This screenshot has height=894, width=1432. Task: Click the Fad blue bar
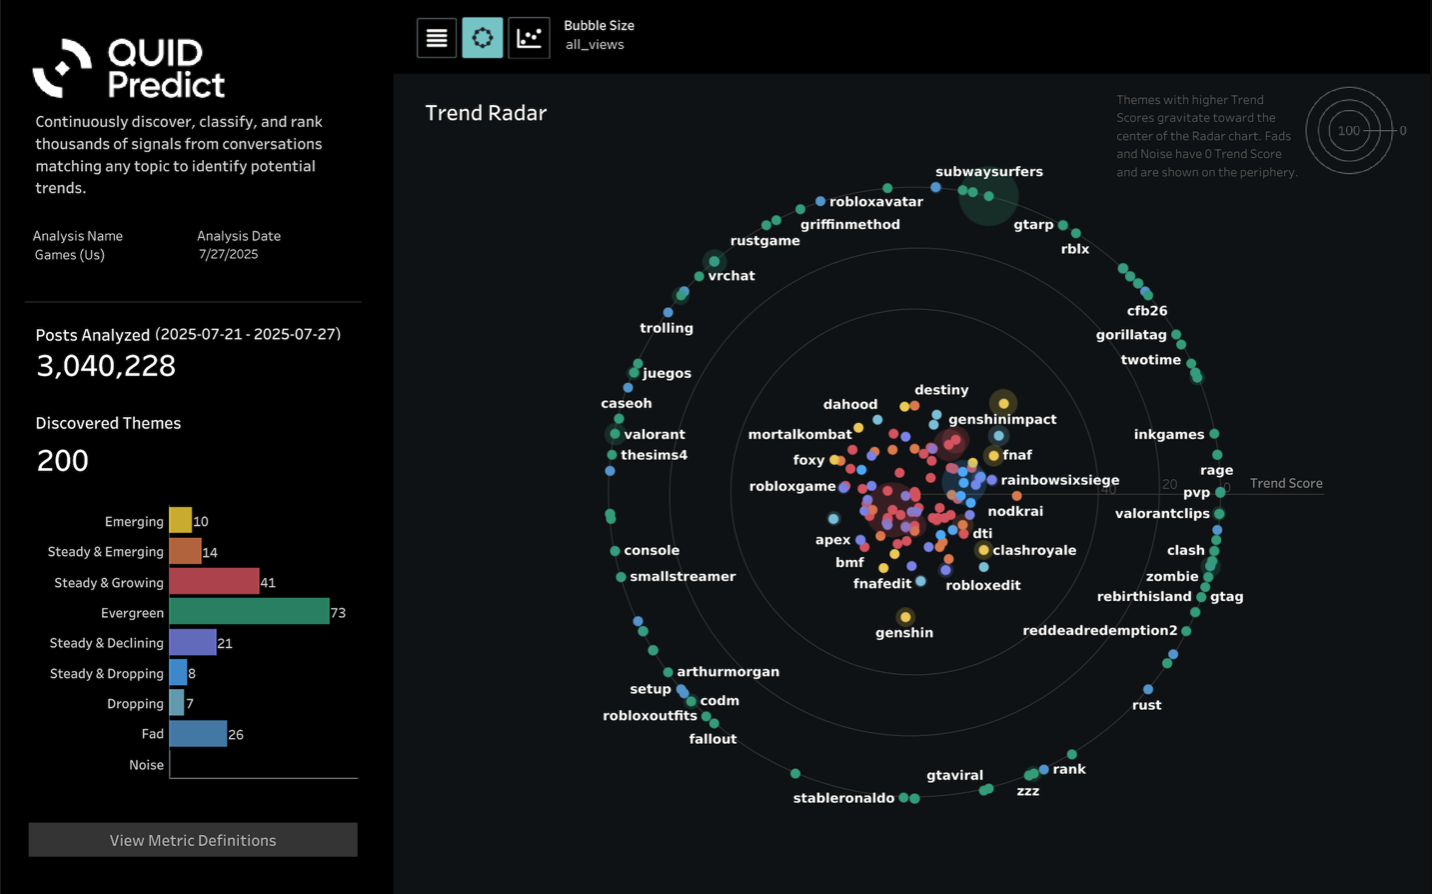coord(198,733)
